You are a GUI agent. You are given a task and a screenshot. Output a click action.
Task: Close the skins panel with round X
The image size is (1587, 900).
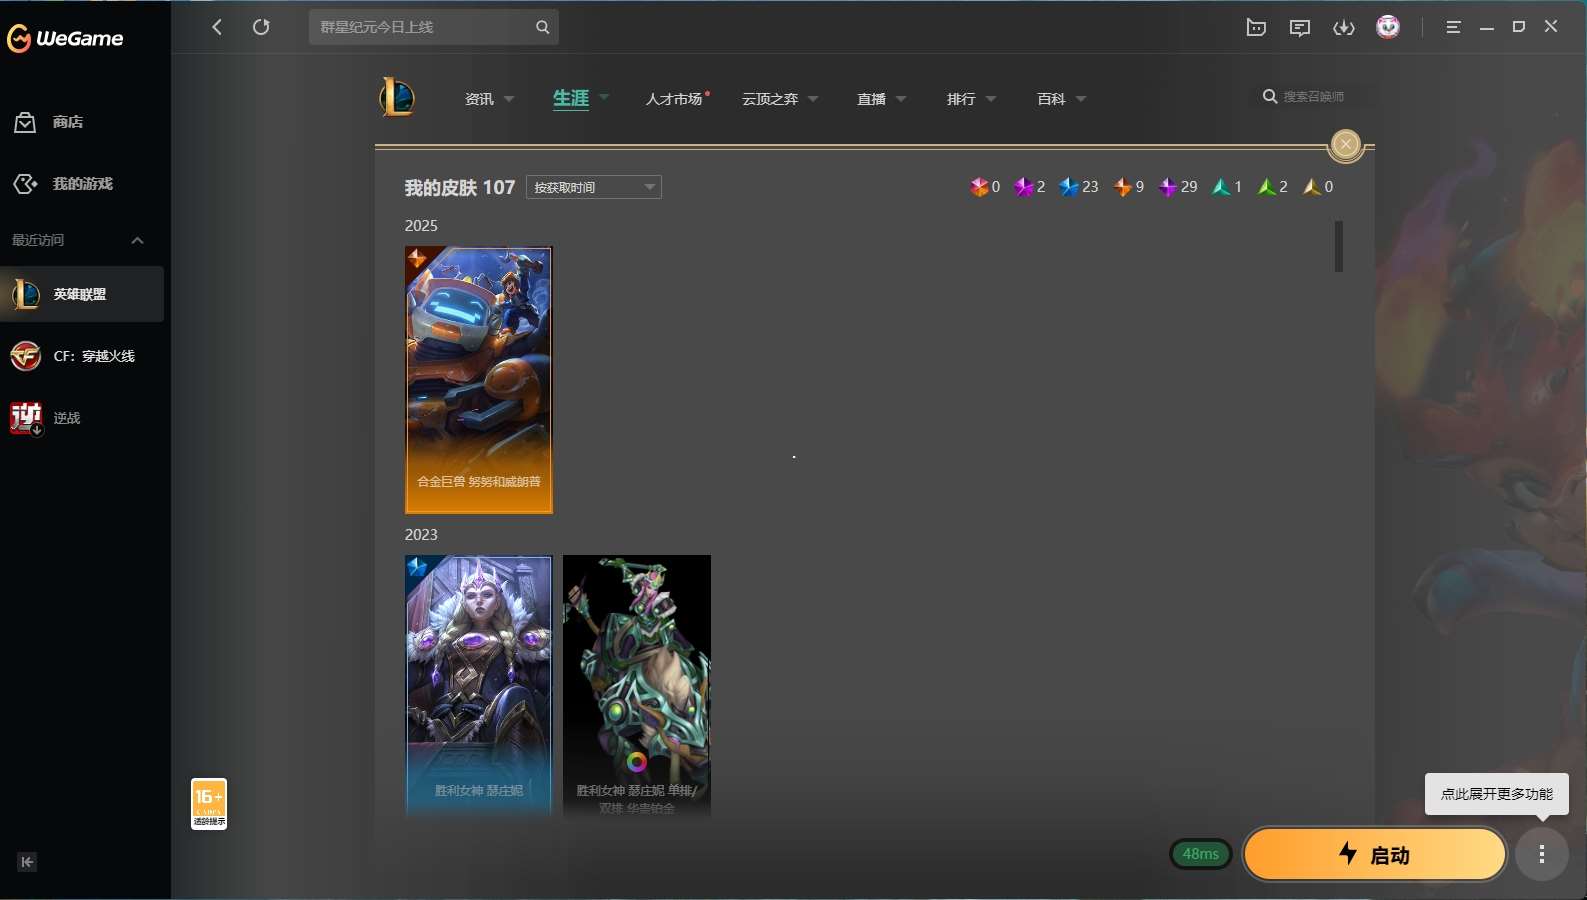pos(1346,145)
